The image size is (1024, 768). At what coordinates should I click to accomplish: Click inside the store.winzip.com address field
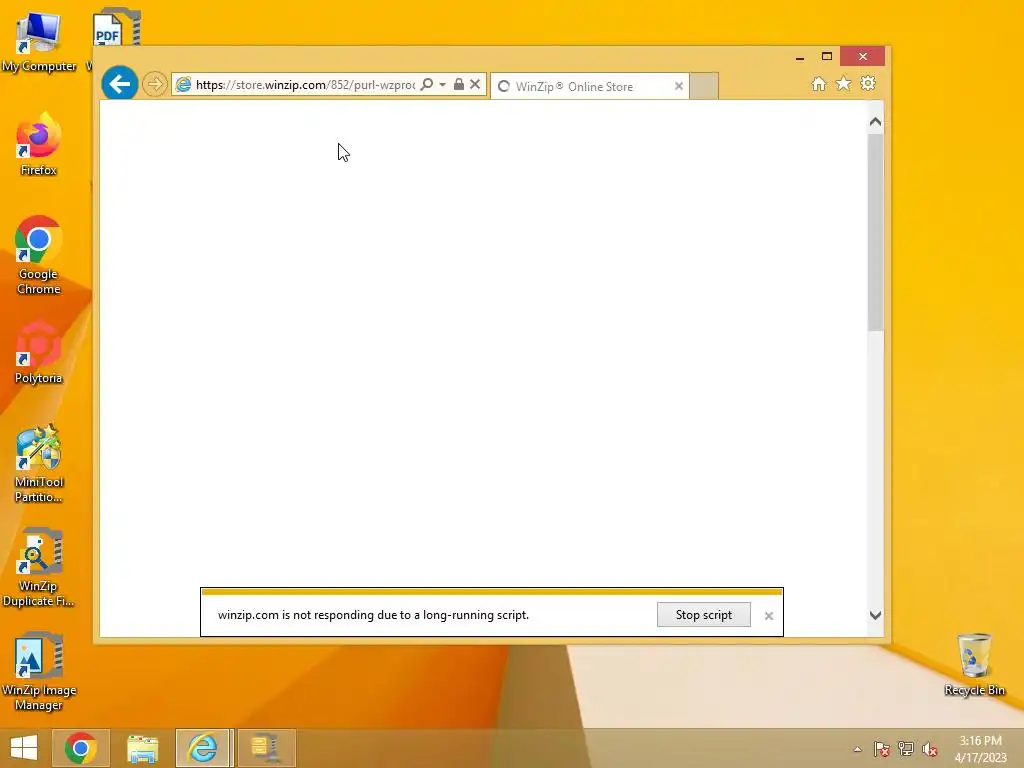[x=305, y=85]
